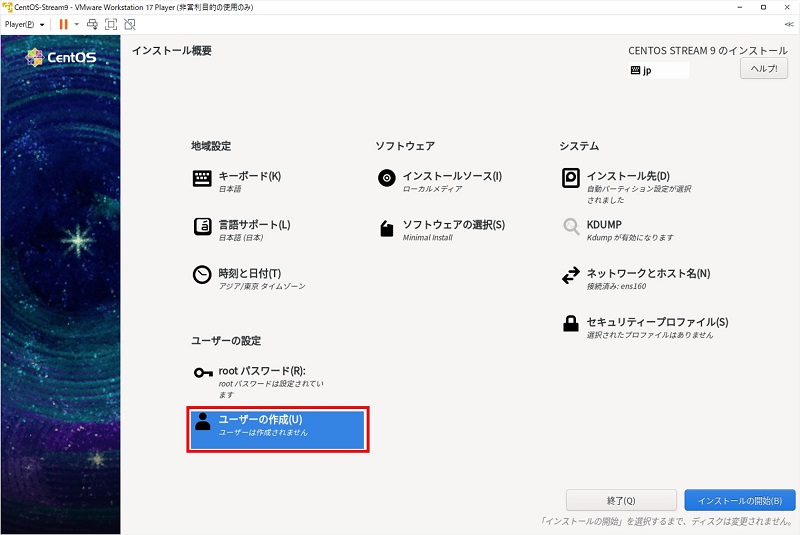Open 時刻と日付(T) label
The image size is (800, 535).
pos(249,273)
